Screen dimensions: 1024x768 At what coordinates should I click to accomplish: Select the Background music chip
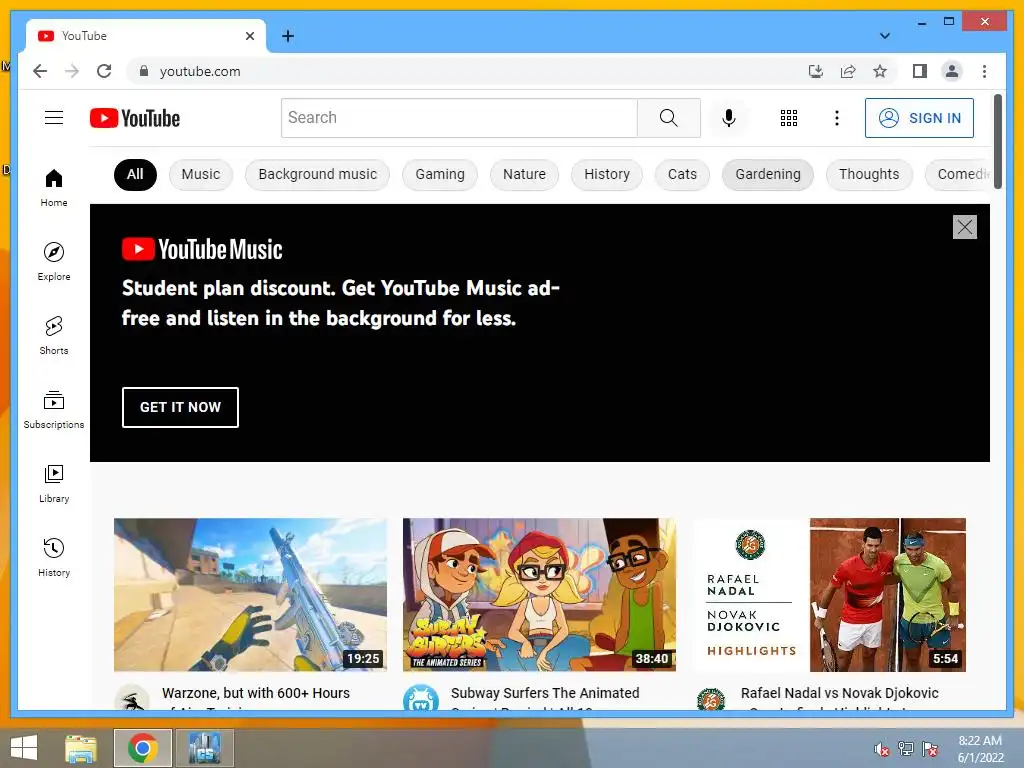pyautogui.click(x=317, y=174)
